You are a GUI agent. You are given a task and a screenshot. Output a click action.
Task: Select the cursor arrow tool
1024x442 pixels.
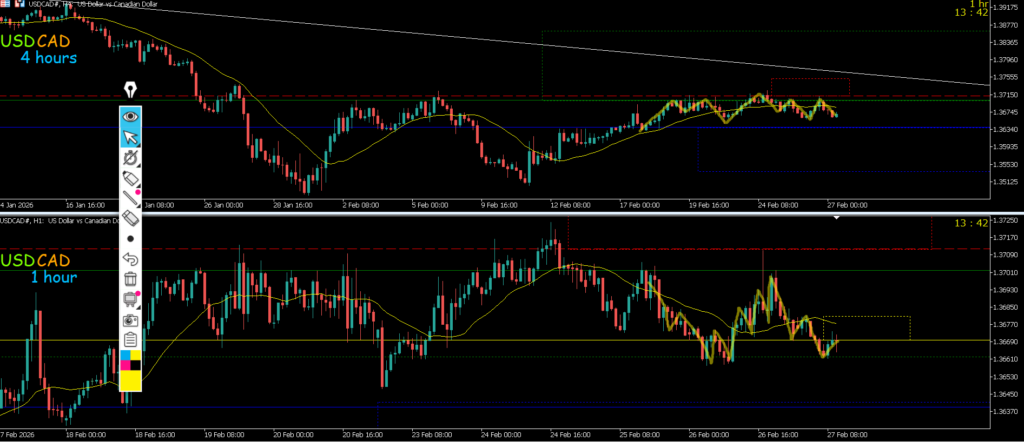tap(130, 136)
